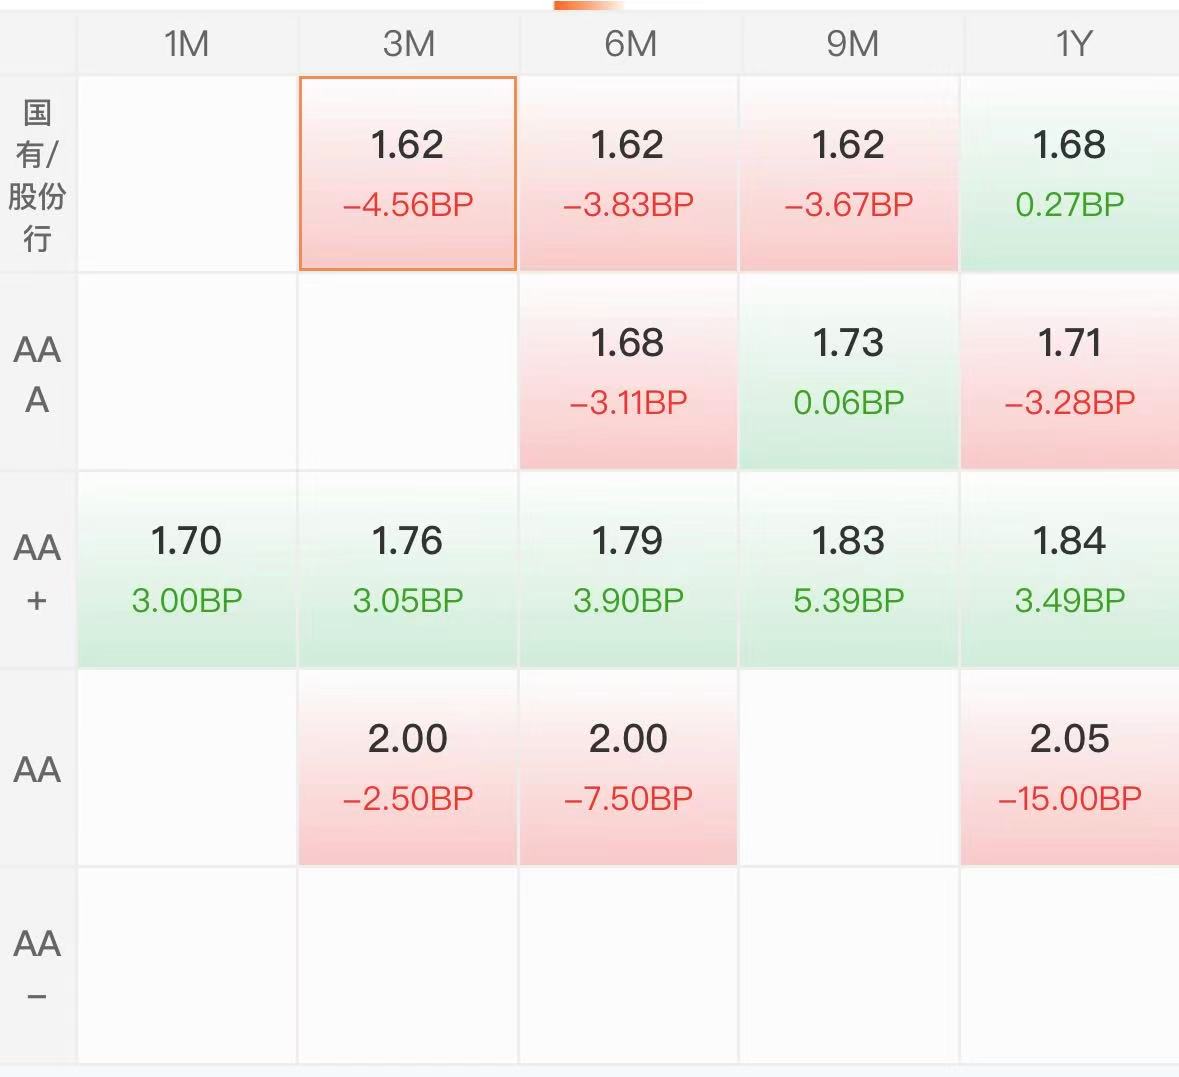
Task: Select the AA+ row label
Action: [38, 571]
